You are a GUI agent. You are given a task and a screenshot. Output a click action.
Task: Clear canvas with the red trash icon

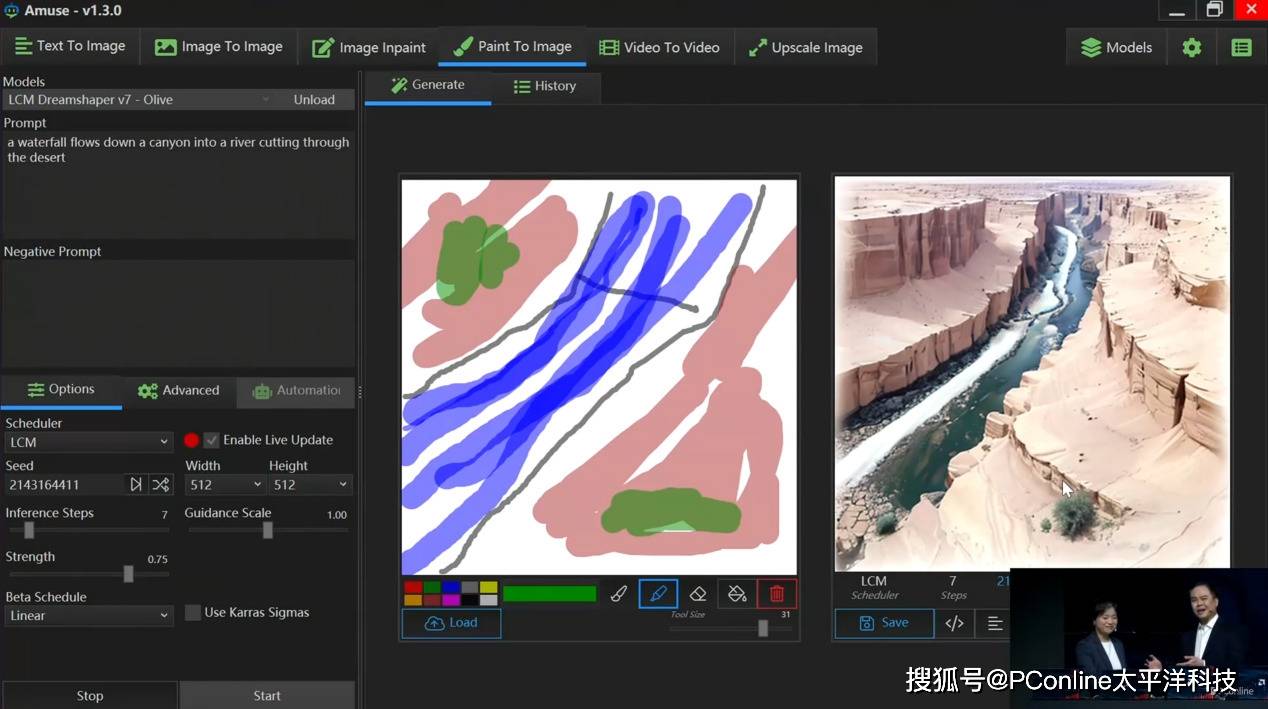[777, 594]
